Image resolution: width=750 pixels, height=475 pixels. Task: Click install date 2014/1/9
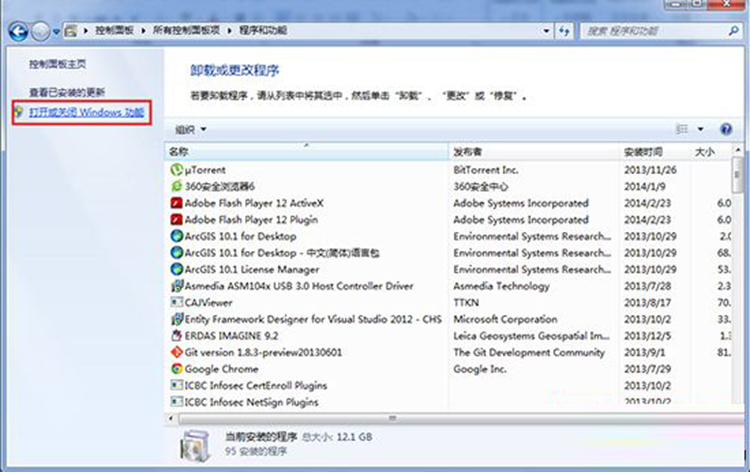tap(644, 187)
